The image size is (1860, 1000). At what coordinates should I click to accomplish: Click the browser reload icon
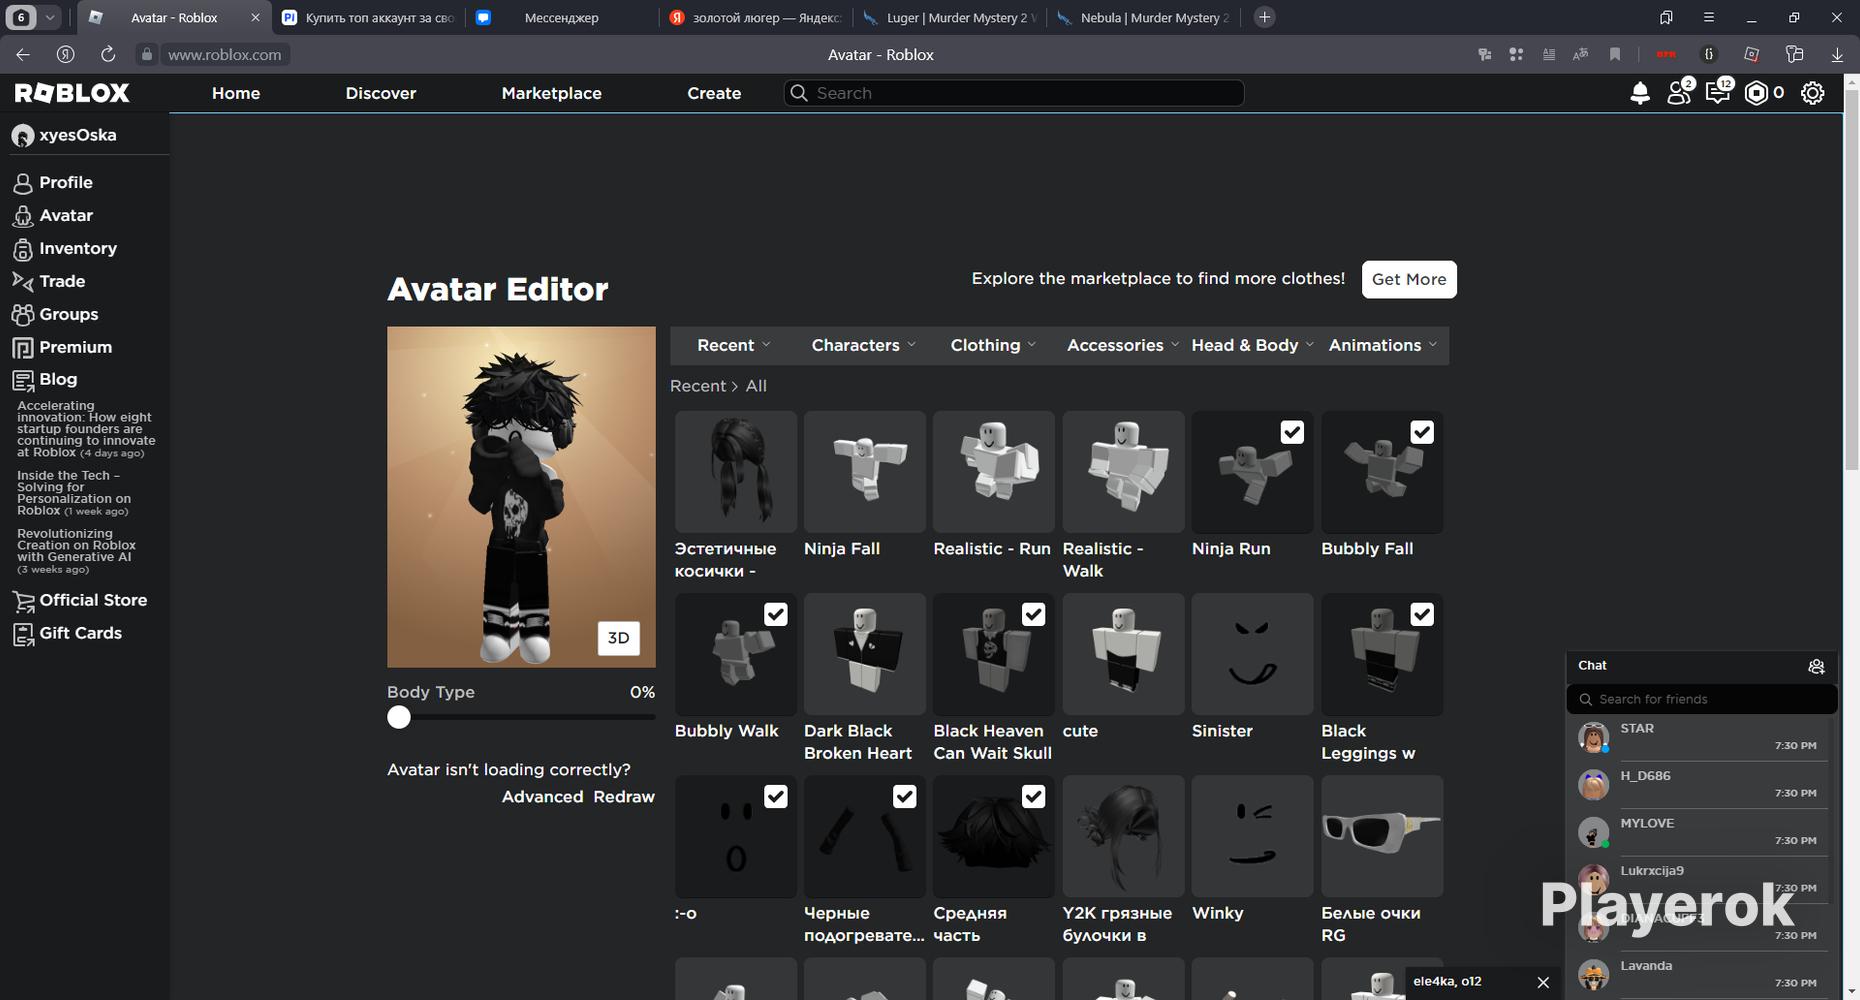tap(108, 54)
